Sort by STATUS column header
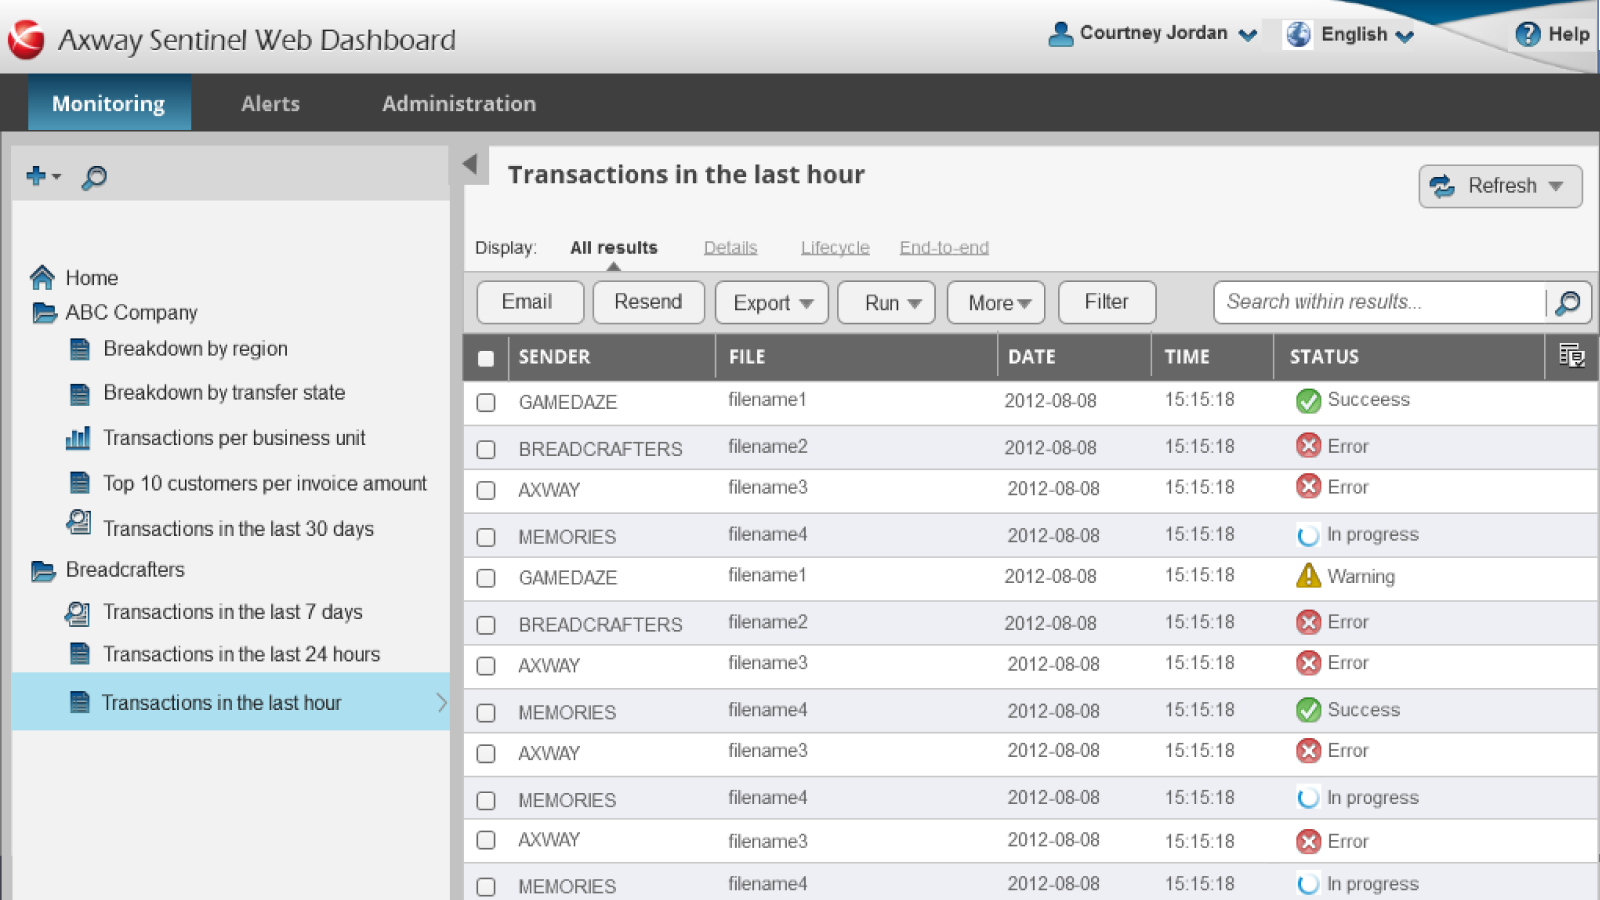Screen dimensions: 1600x900 click(1325, 357)
